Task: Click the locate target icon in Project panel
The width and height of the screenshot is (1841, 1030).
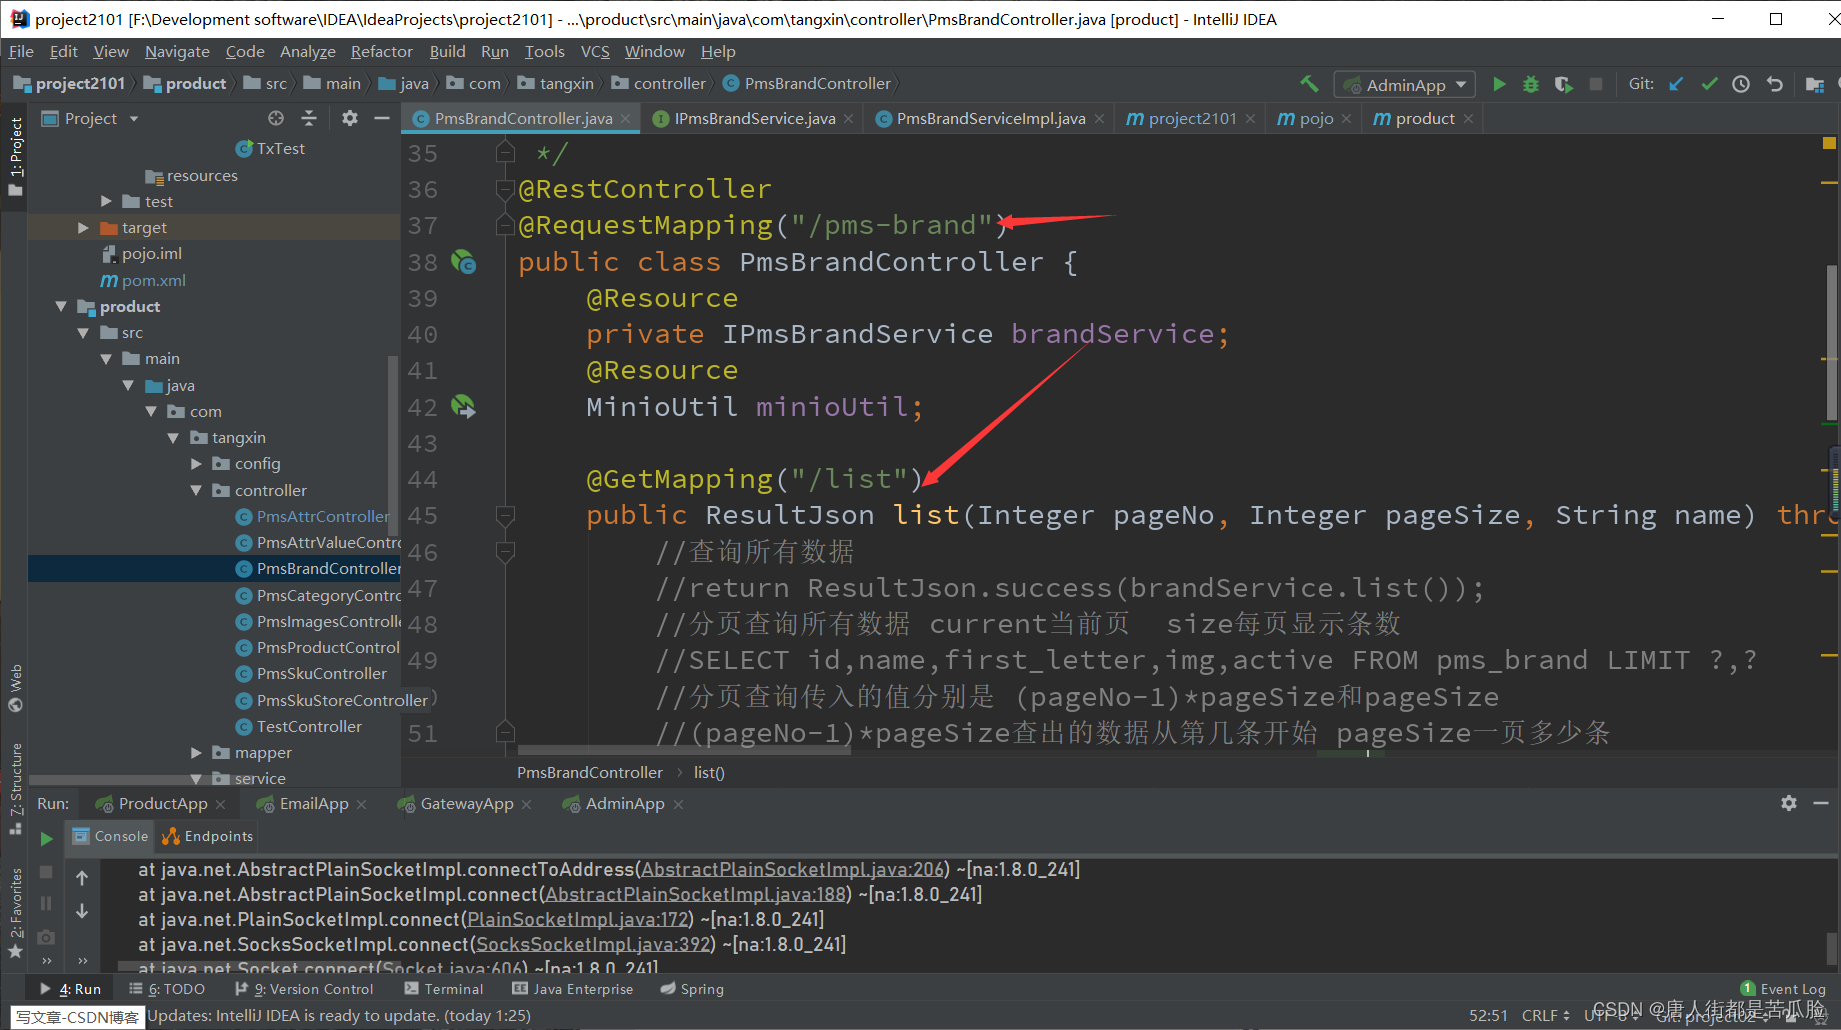Action: [x=276, y=118]
